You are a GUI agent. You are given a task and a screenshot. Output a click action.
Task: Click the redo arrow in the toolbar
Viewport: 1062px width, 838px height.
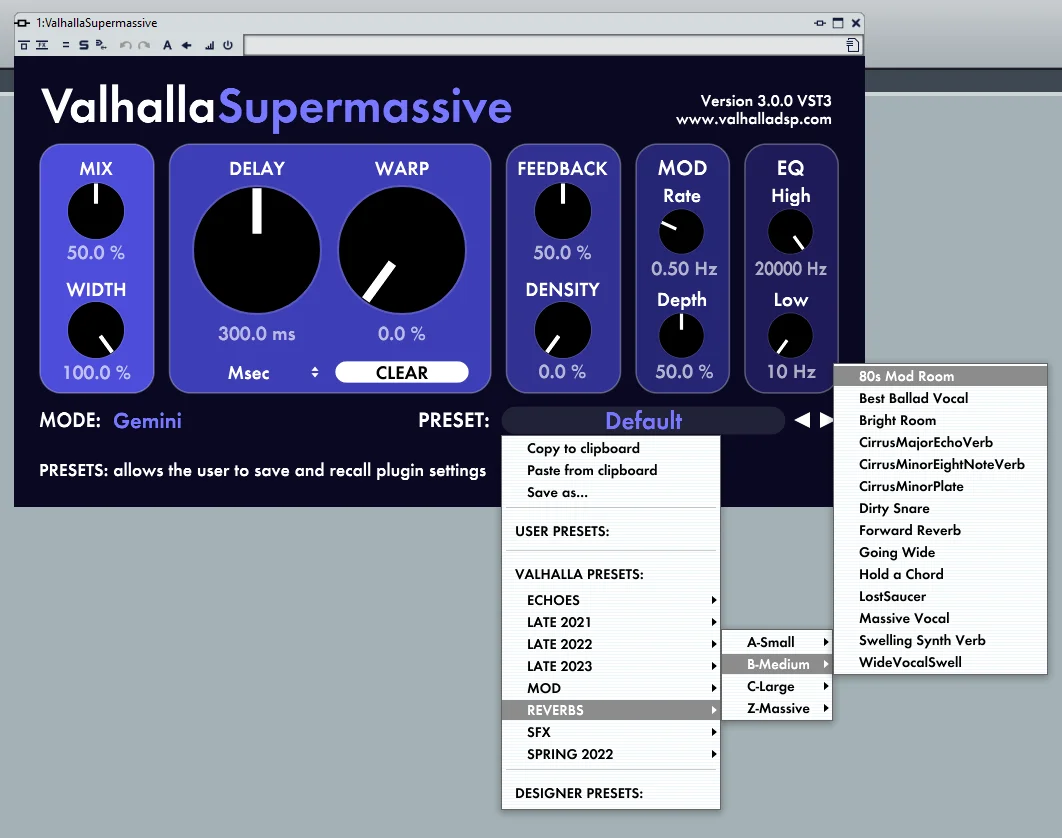click(x=144, y=45)
